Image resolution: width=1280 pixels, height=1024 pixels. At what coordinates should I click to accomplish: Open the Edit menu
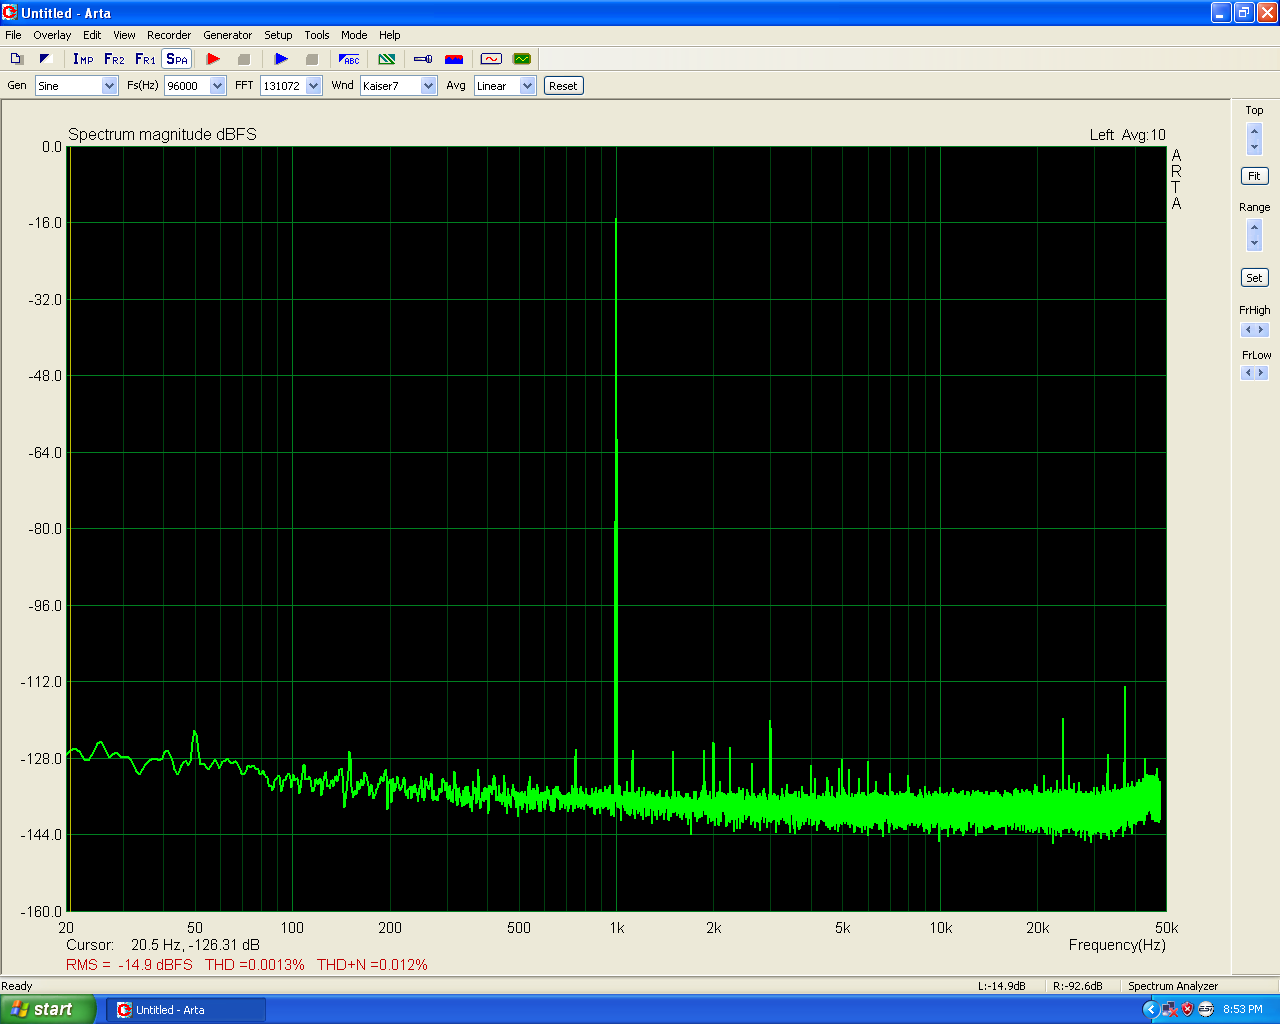coord(92,35)
